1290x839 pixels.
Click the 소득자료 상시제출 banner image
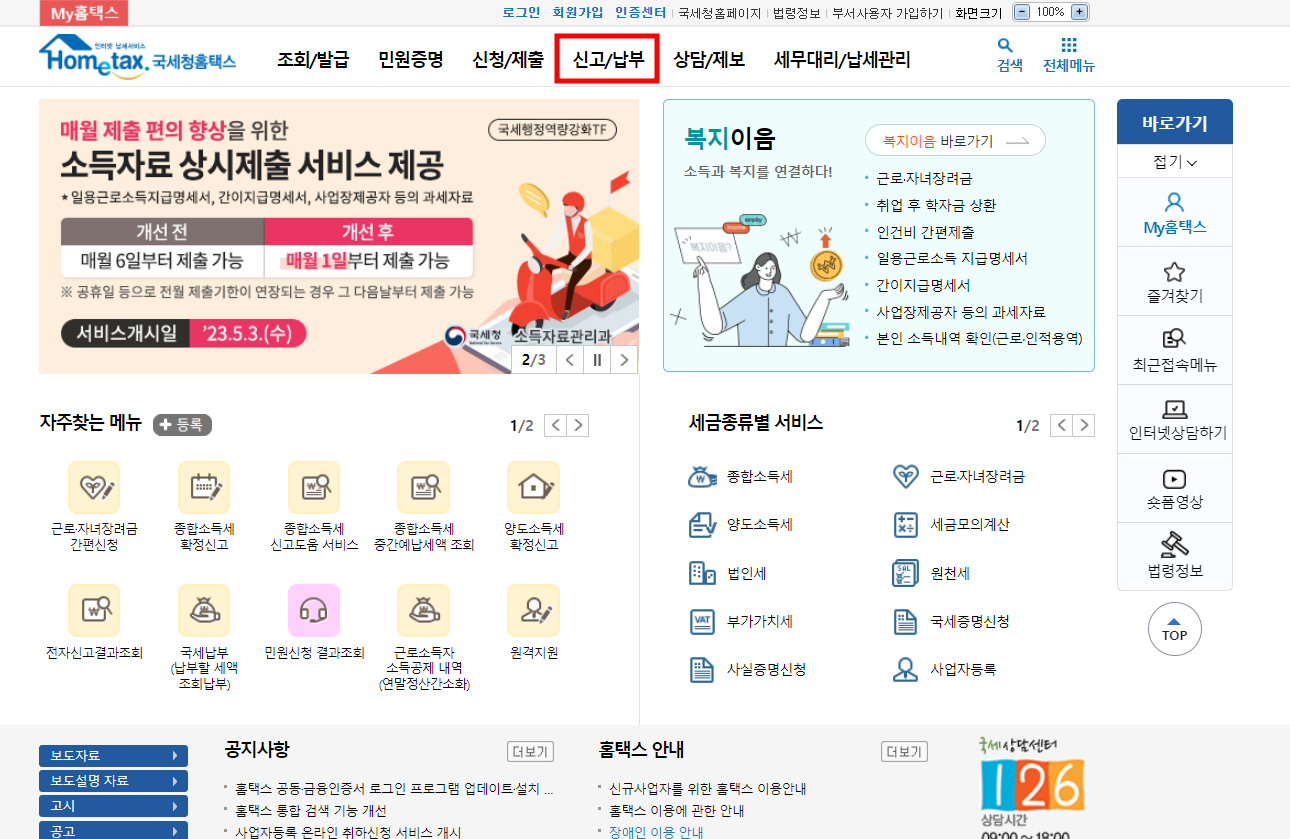click(x=339, y=237)
